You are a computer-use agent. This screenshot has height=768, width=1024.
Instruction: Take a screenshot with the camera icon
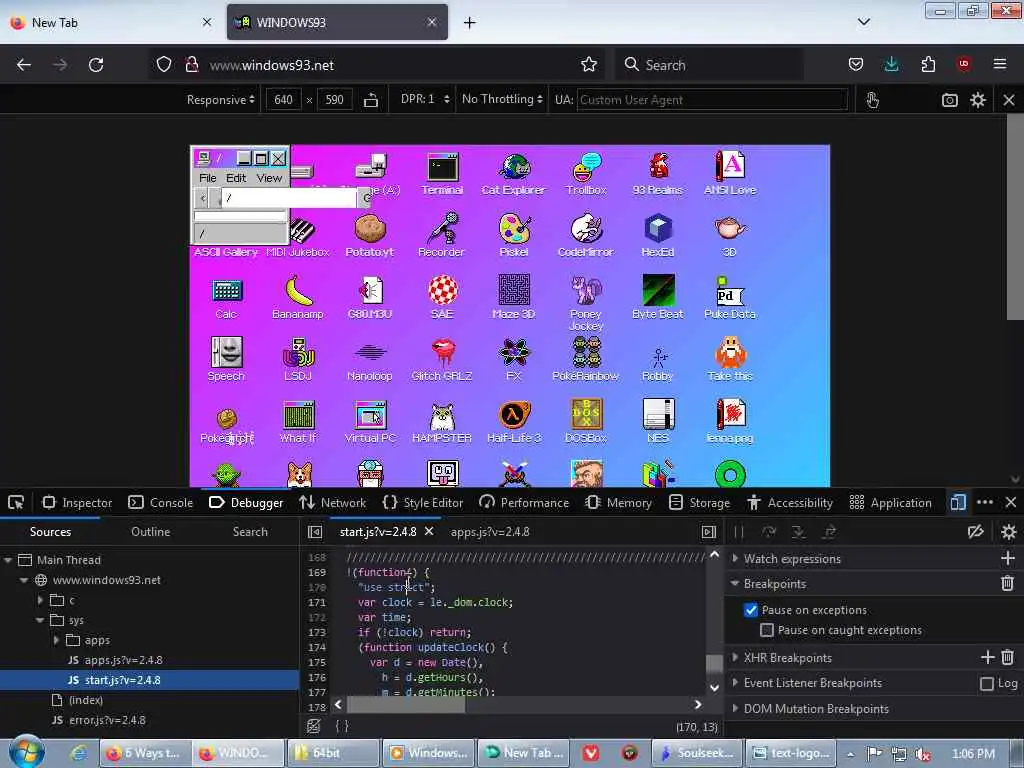click(950, 100)
